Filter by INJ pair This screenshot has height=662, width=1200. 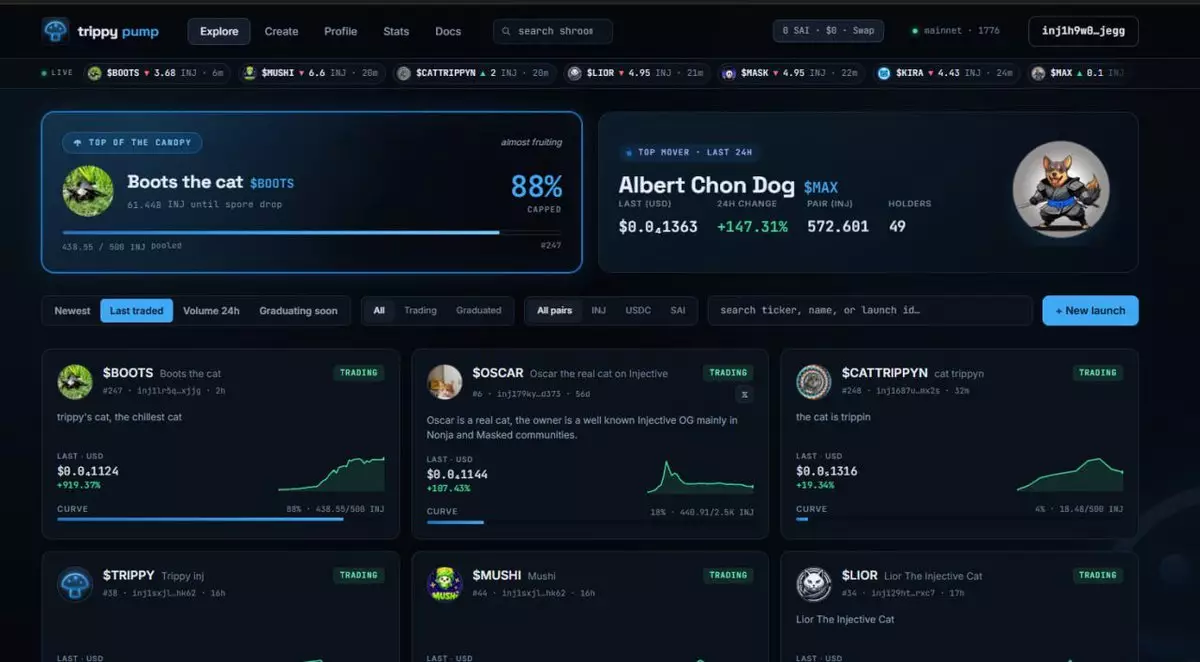[x=598, y=310]
